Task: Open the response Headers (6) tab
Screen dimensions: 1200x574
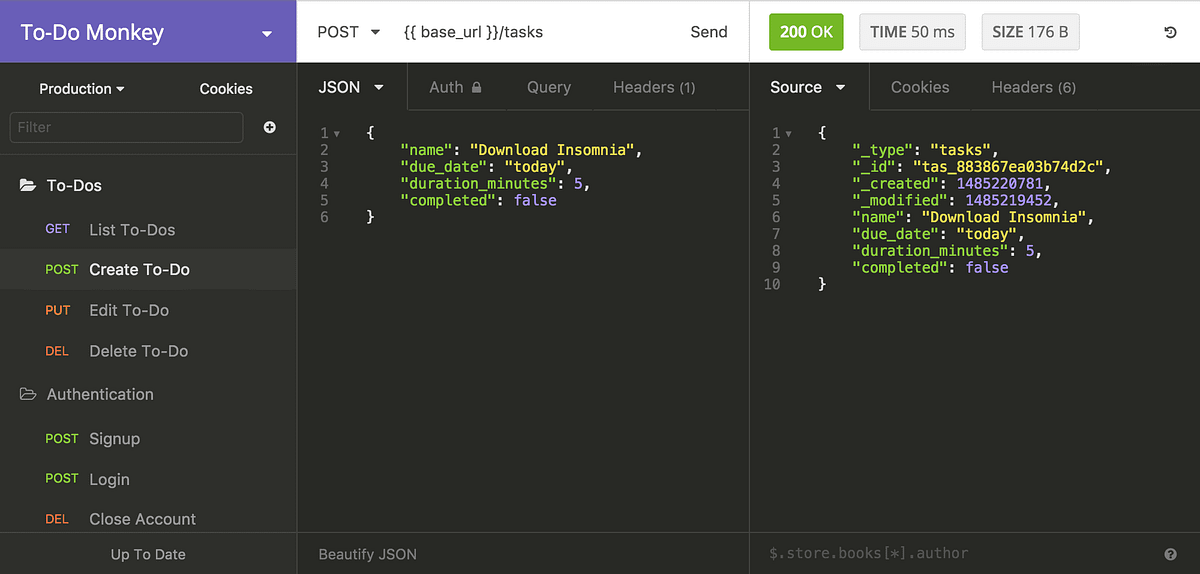Action: (x=1033, y=87)
